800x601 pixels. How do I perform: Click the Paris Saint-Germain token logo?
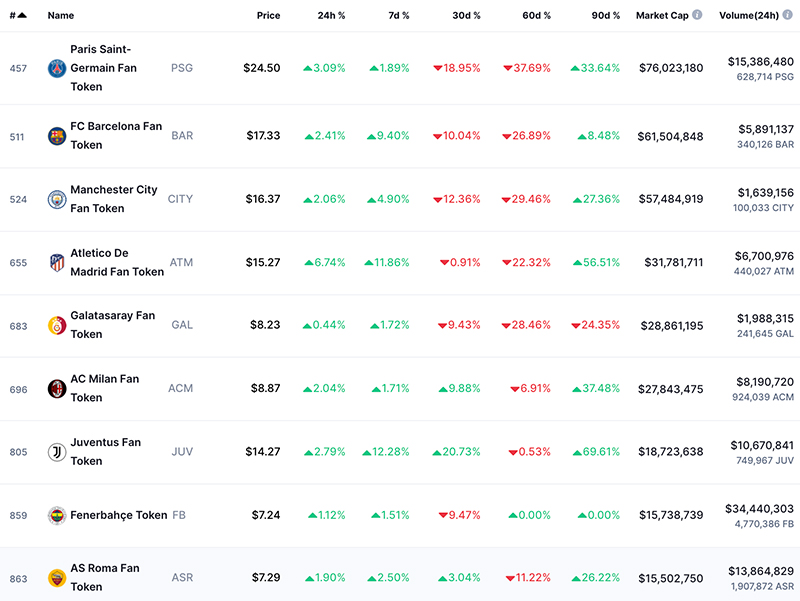click(x=57, y=68)
